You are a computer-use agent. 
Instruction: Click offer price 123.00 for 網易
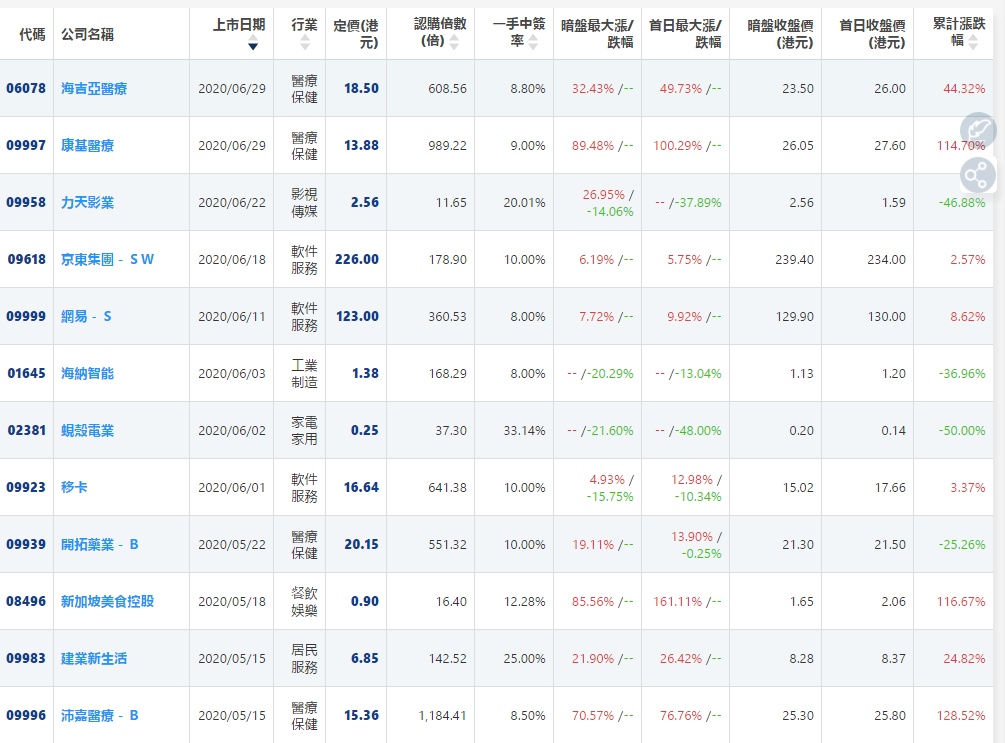358,317
